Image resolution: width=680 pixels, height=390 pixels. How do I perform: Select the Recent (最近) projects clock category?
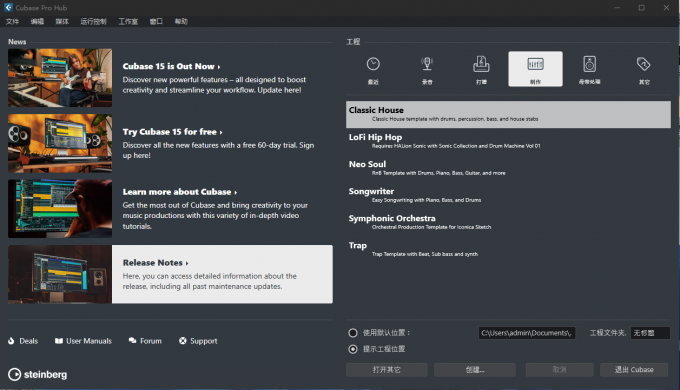pos(373,69)
